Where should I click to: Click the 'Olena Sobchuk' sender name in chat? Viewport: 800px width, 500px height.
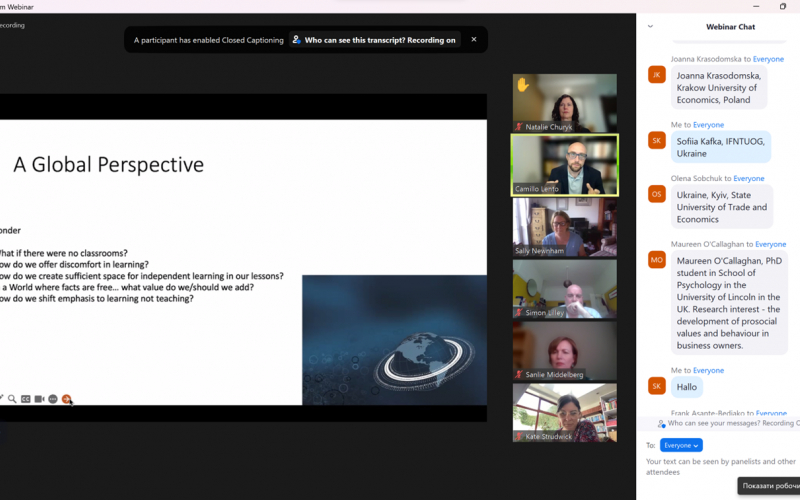[696, 179]
